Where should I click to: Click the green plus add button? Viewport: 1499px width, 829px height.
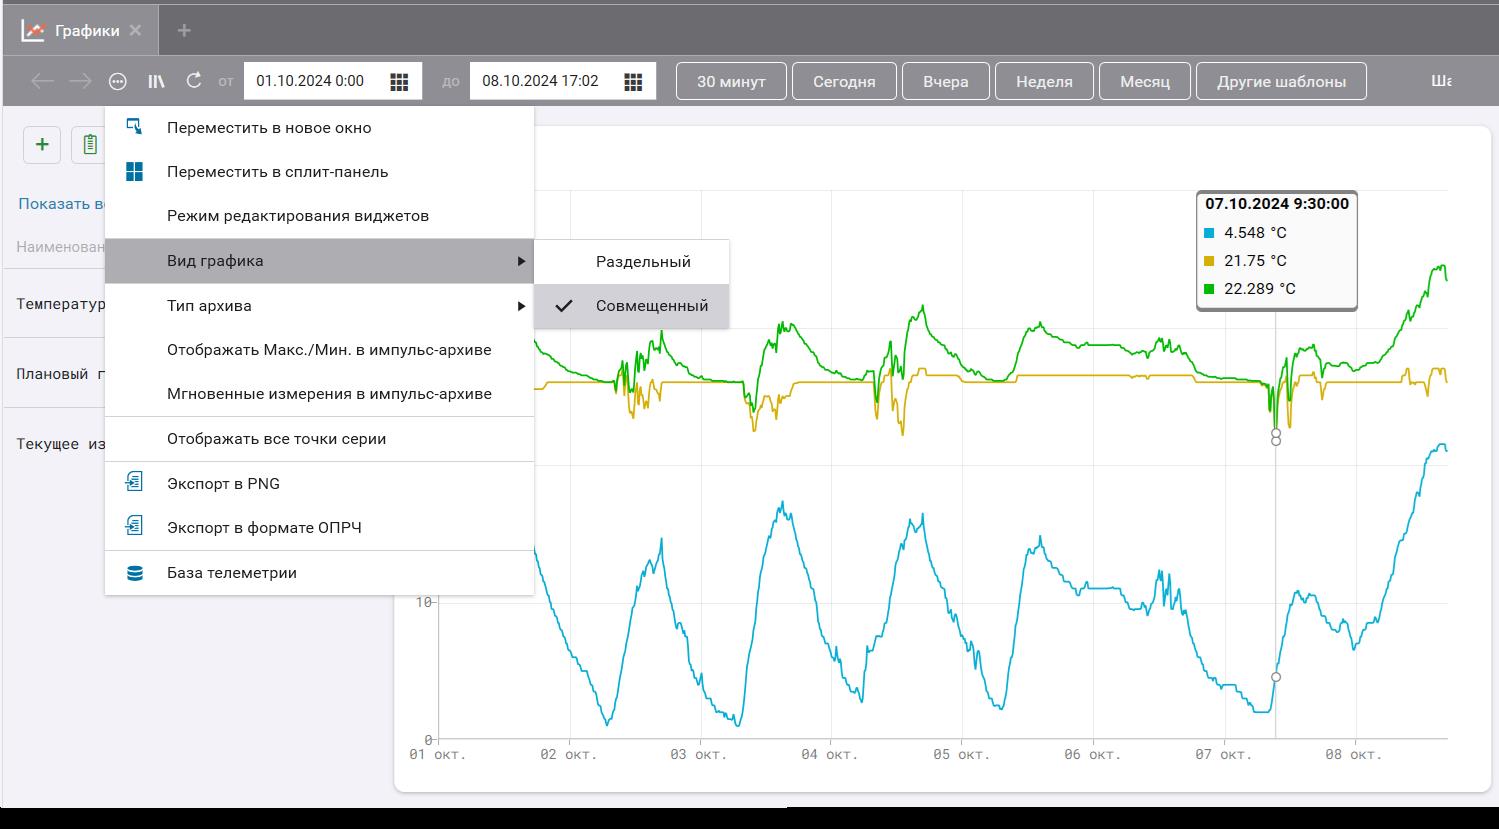42,145
